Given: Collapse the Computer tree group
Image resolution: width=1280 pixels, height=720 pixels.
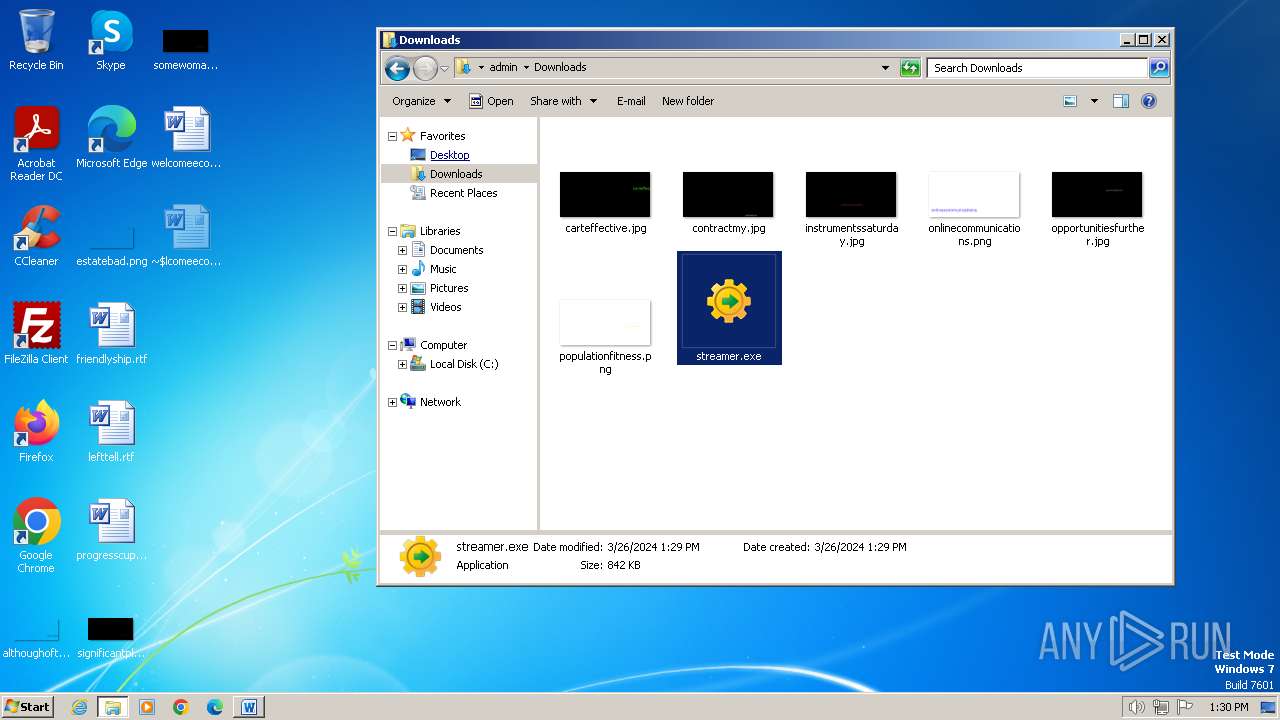Looking at the screenshot, I should pyautogui.click(x=392, y=345).
